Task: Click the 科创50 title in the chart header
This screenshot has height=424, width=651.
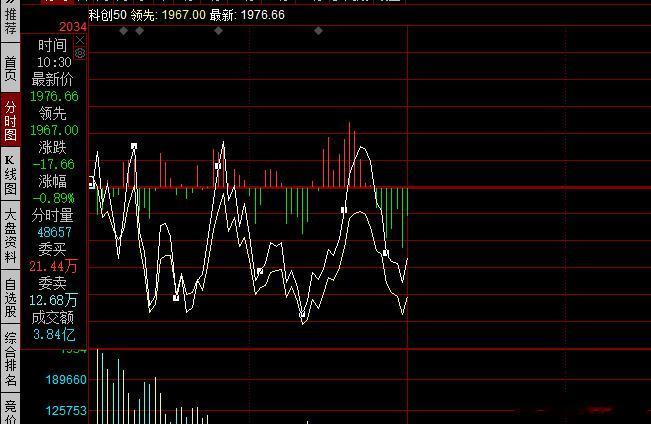Action: 108,15
